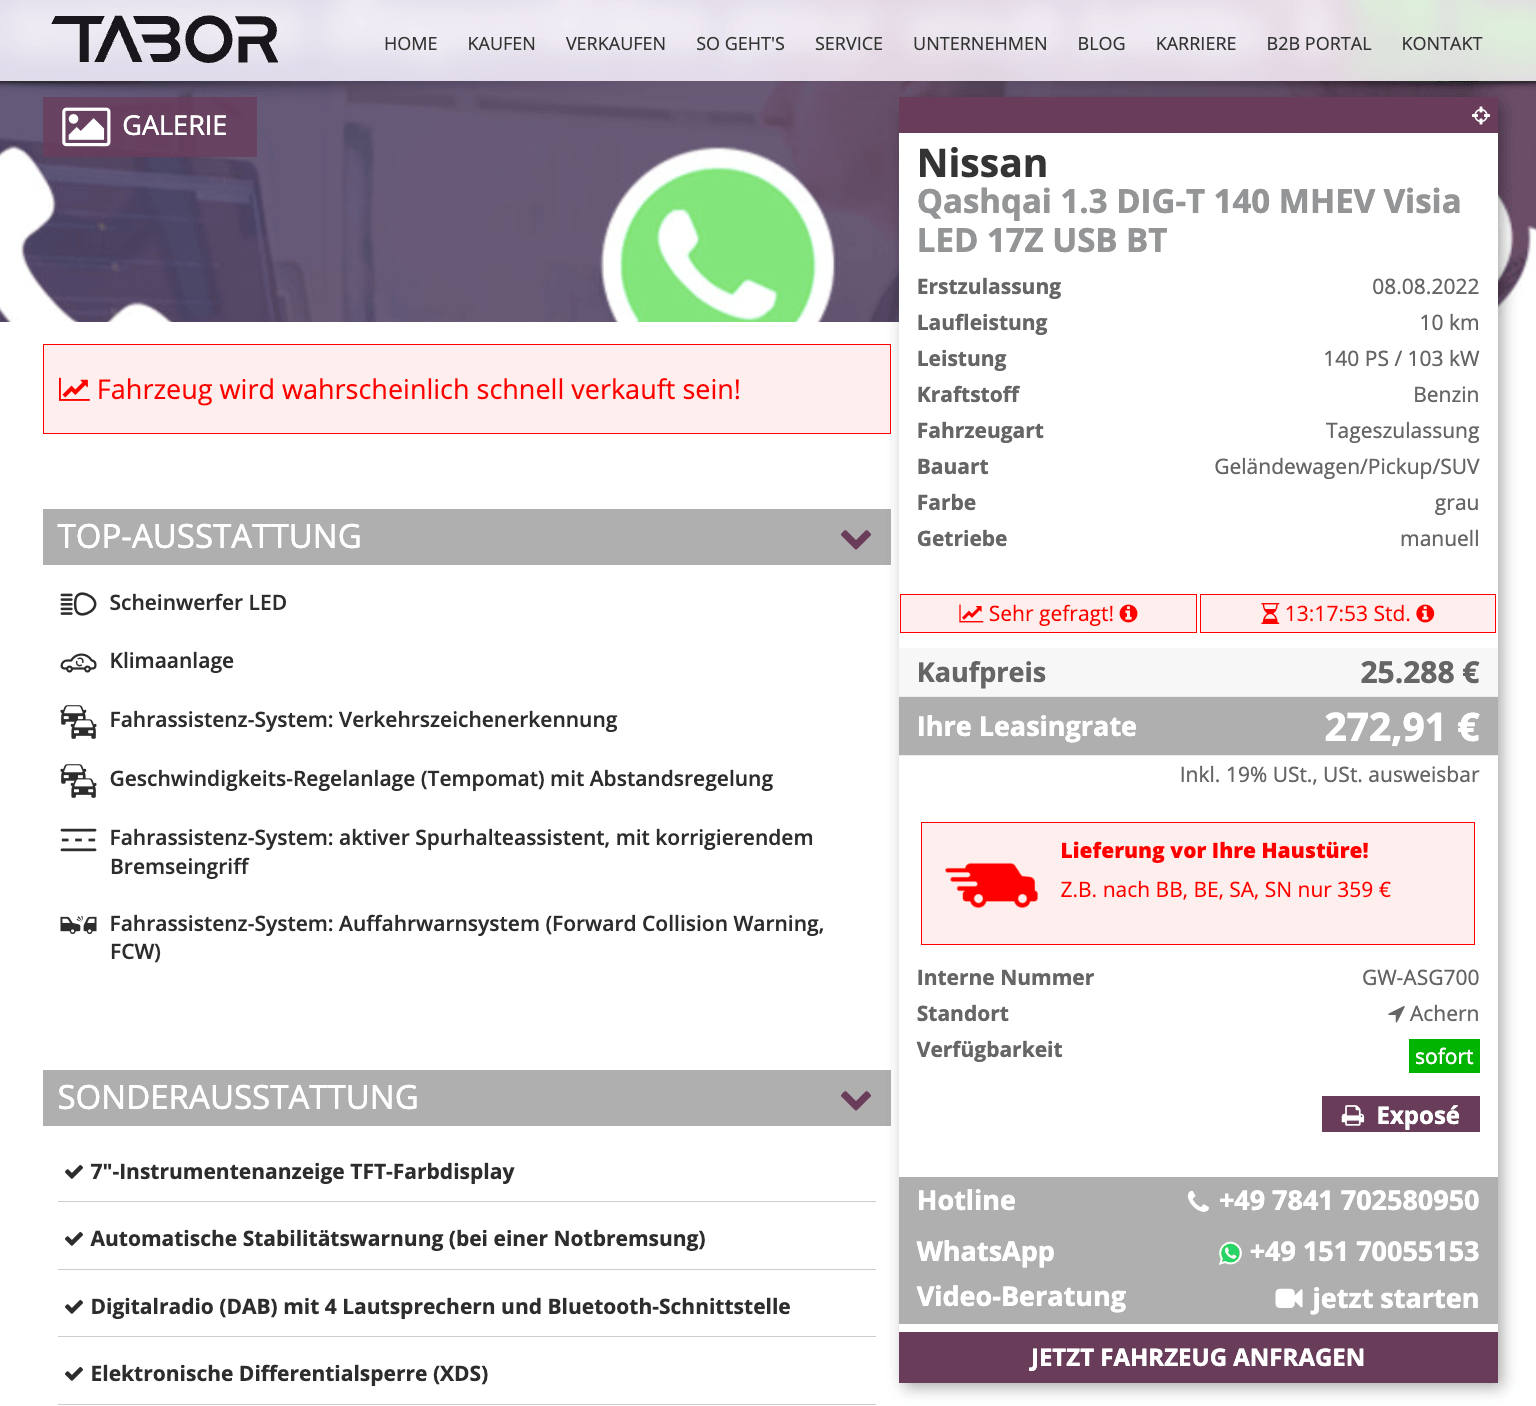Click the red 'schnell verkauft' alert box
The image size is (1536, 1406).
tap(467, 389)
